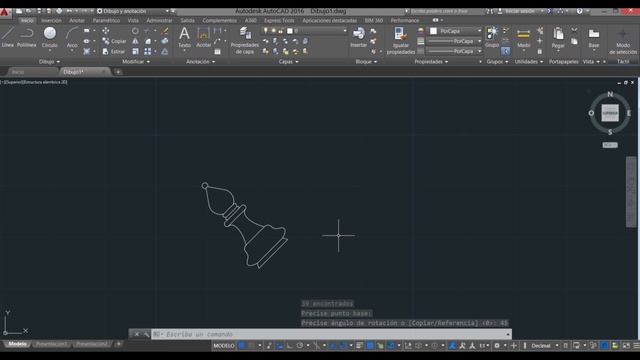This screenshot has height=360, width=640.
Task: Switch to the Vista ribbon tab
Action: [133, 20]
